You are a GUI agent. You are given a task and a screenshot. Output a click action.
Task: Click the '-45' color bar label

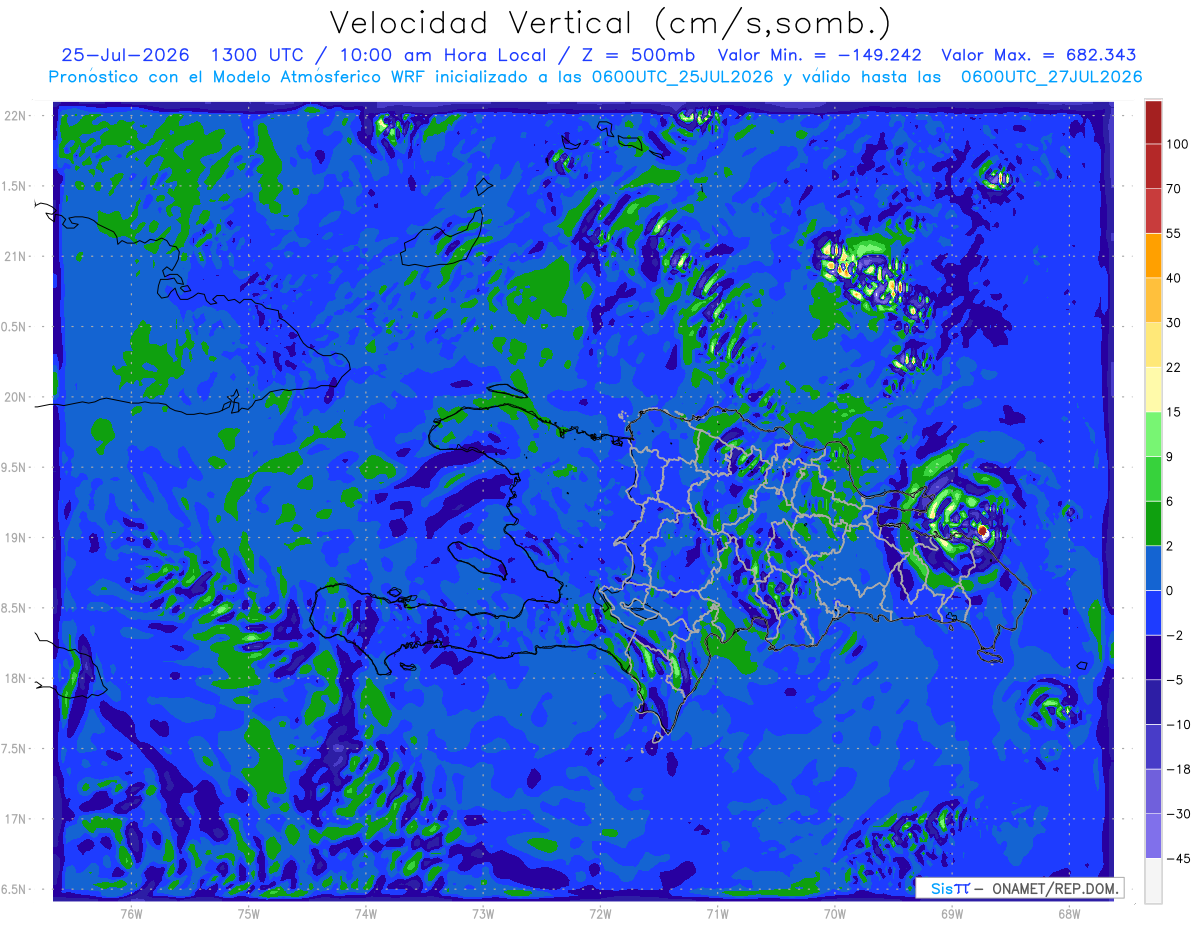click(1177, 859)
